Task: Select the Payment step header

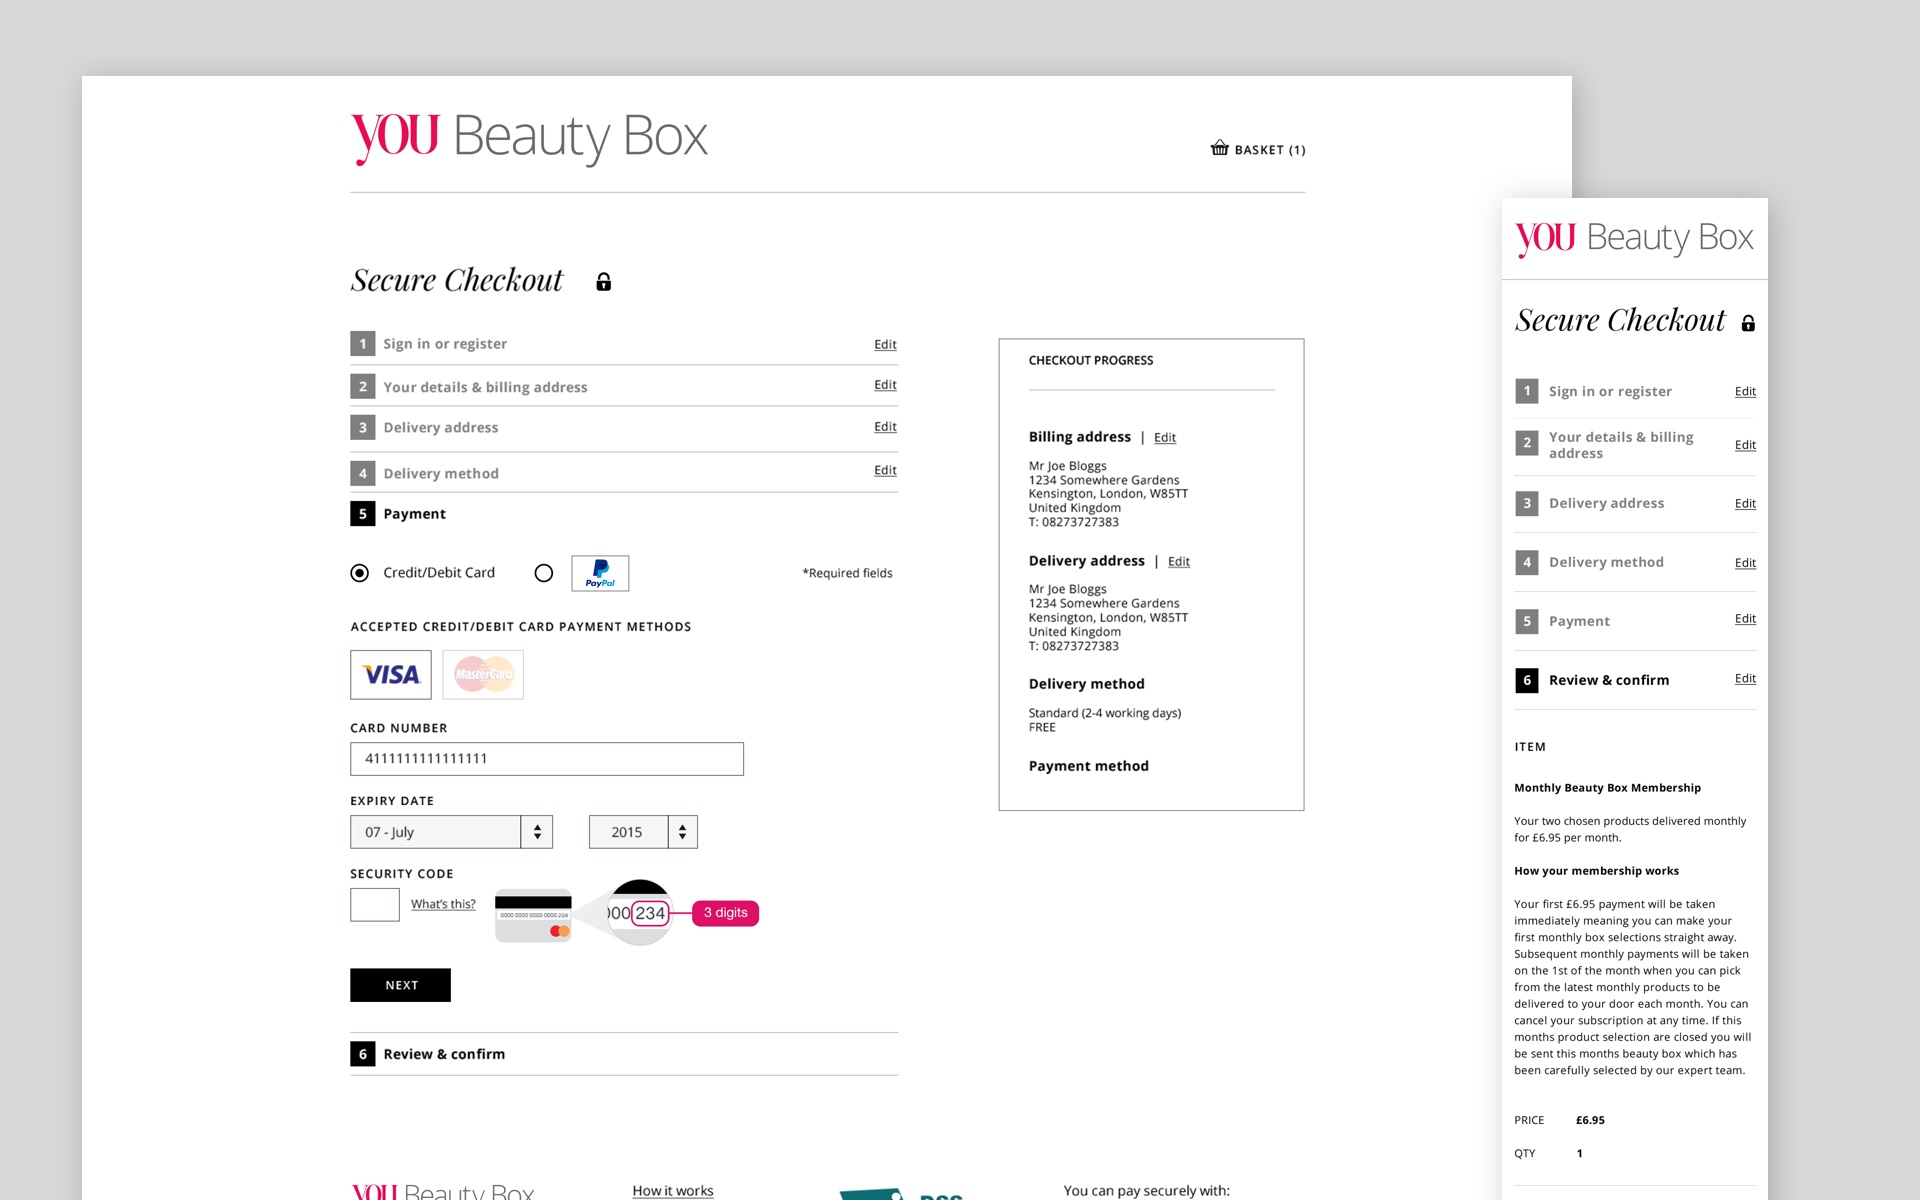Action: [x=414, y=513]
